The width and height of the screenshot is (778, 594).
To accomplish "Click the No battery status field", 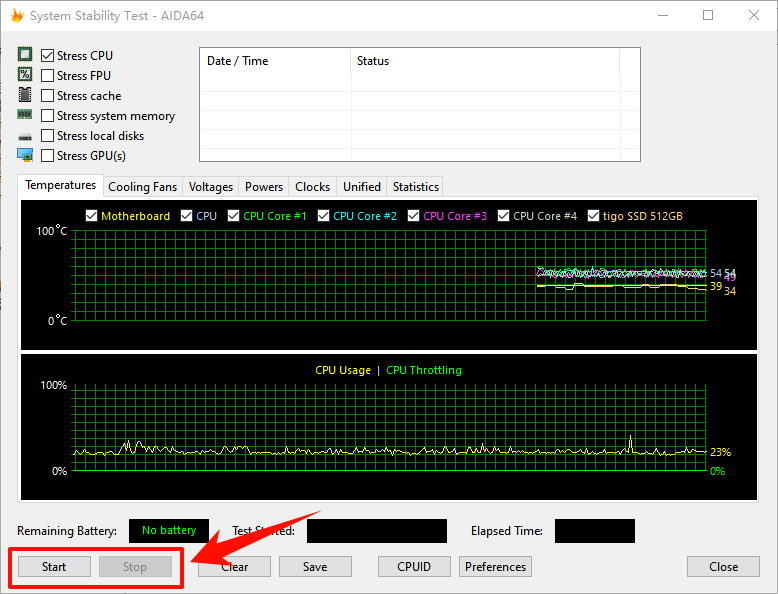I will (169, 530).
